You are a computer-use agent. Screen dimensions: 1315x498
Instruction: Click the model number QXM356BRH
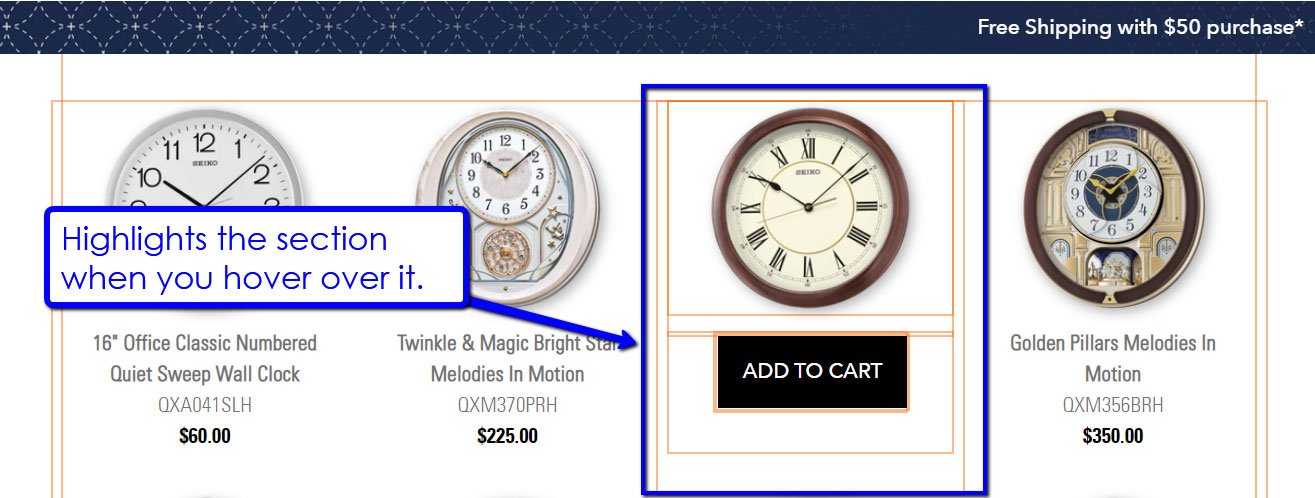(x=1113, y=405)
